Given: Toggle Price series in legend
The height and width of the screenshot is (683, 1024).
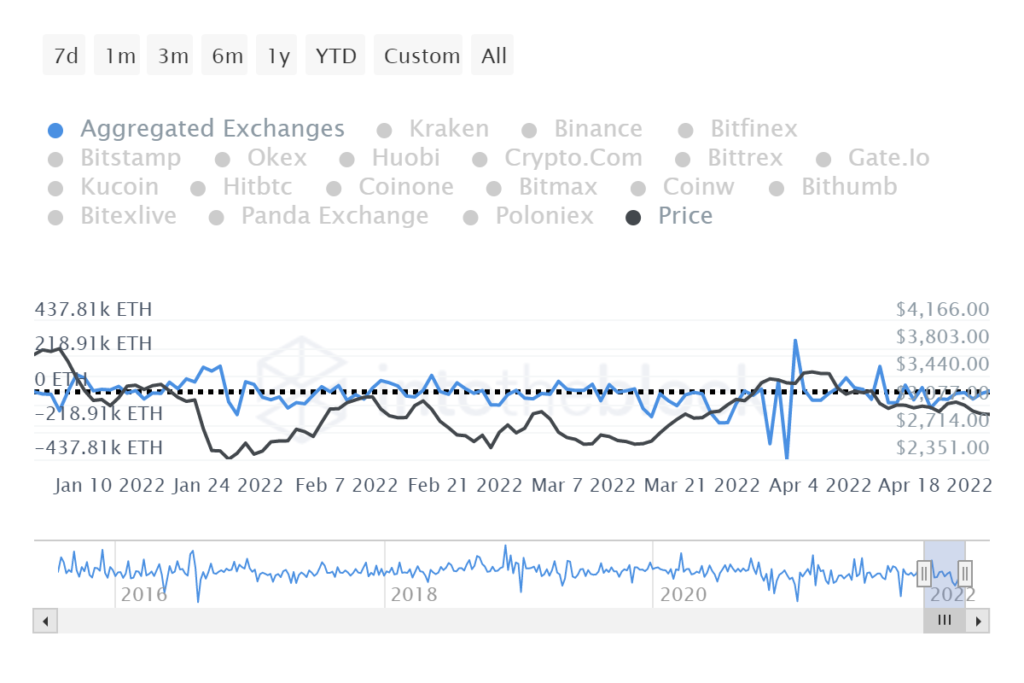Looking at the screenshot, I should click(x=669, y=215).
